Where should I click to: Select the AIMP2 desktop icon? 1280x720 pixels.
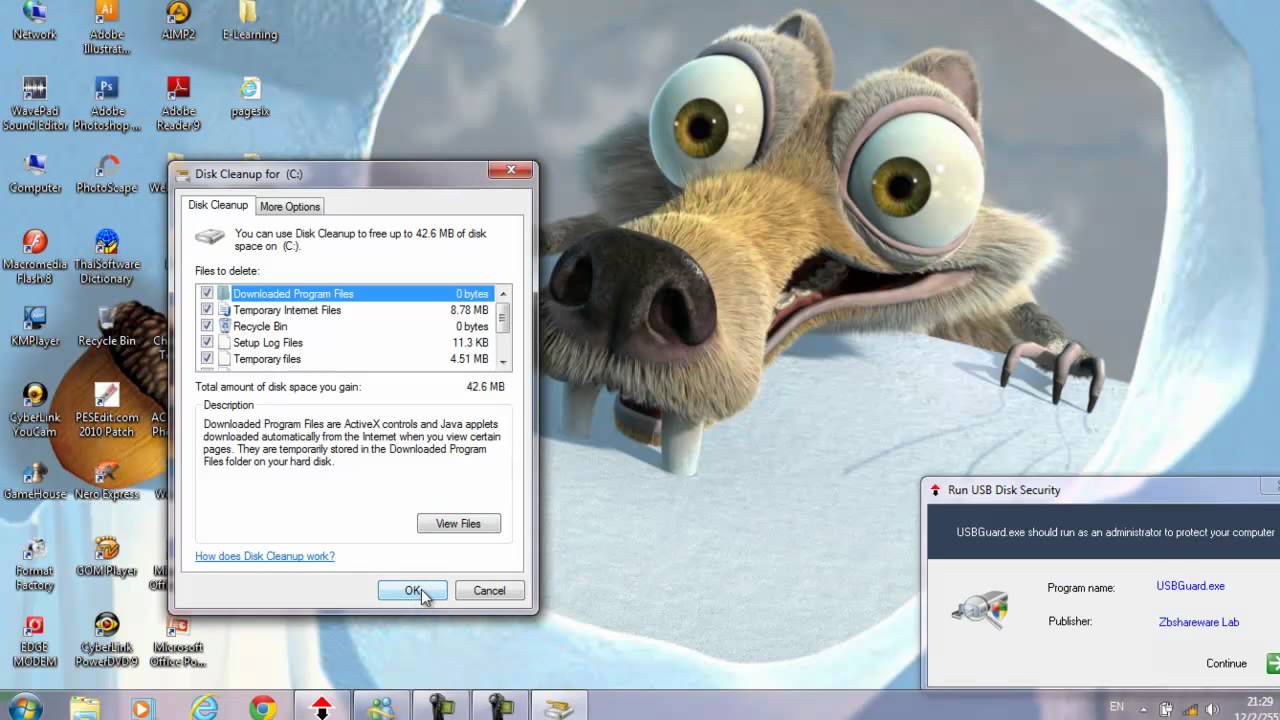(177, 21)
